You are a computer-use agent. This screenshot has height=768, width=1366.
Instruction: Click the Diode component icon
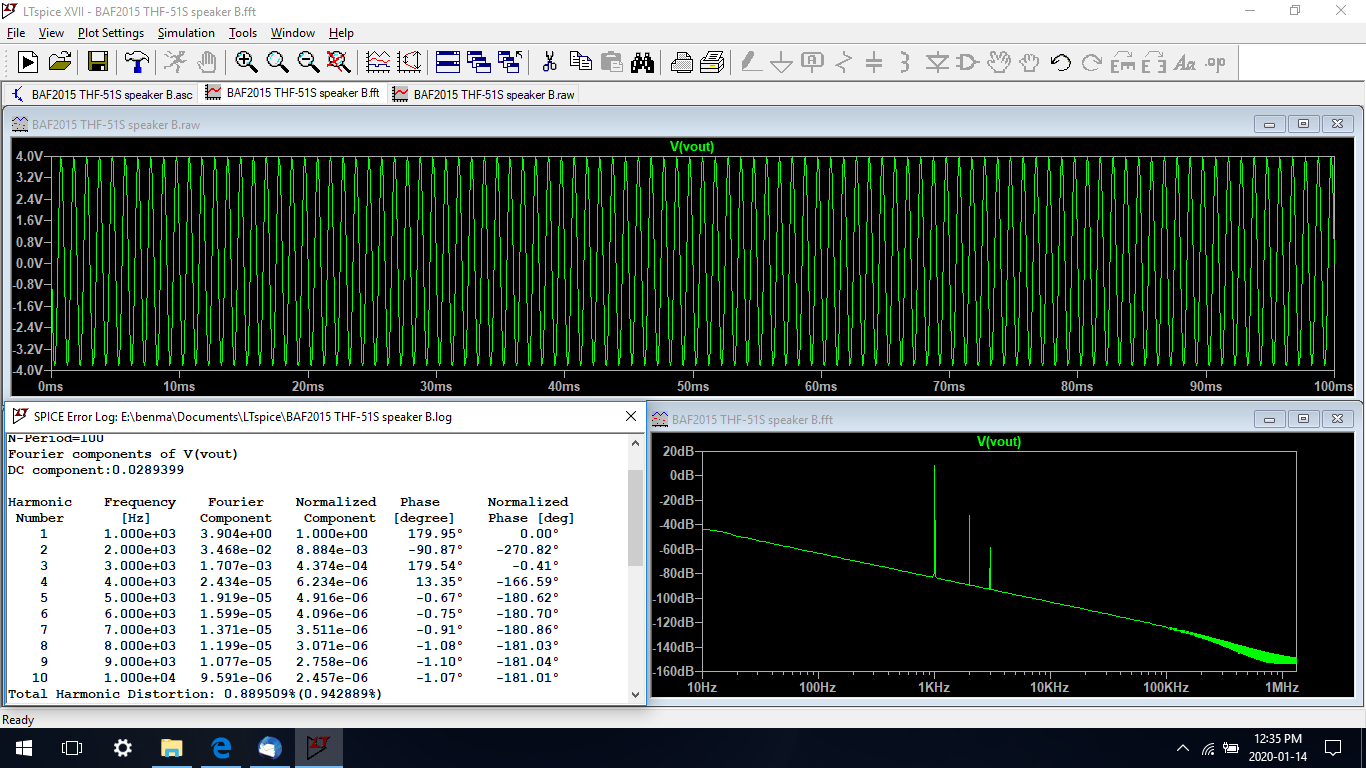click(937, 62)
